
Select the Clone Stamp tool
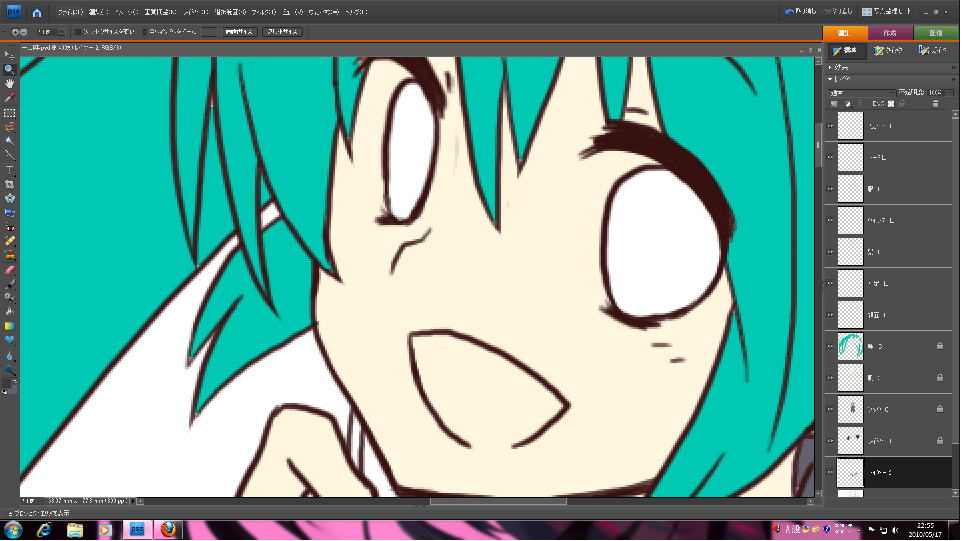[x=9, y=255]
